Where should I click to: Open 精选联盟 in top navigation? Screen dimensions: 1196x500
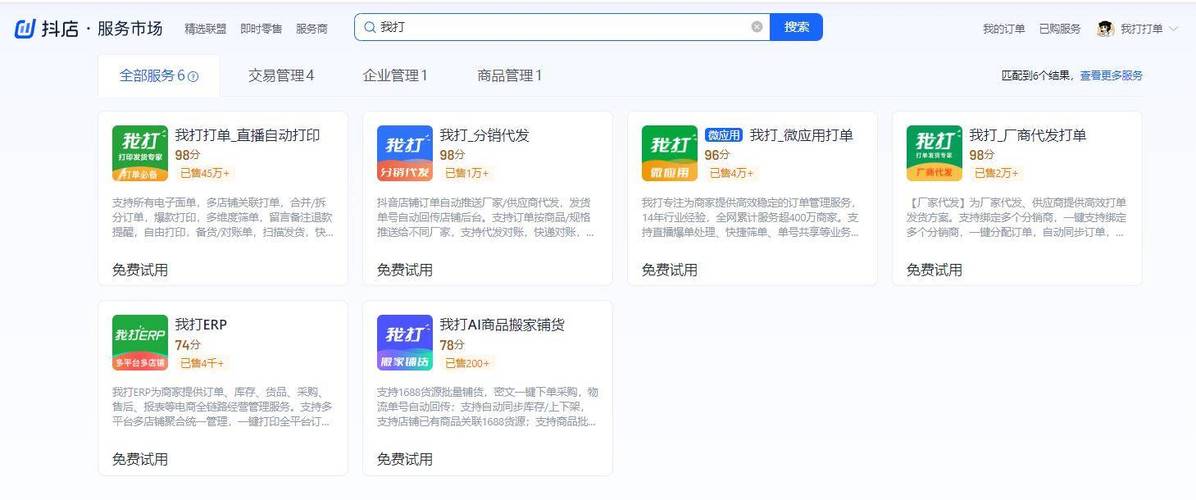pyautogui.click(x=205, y=29)
